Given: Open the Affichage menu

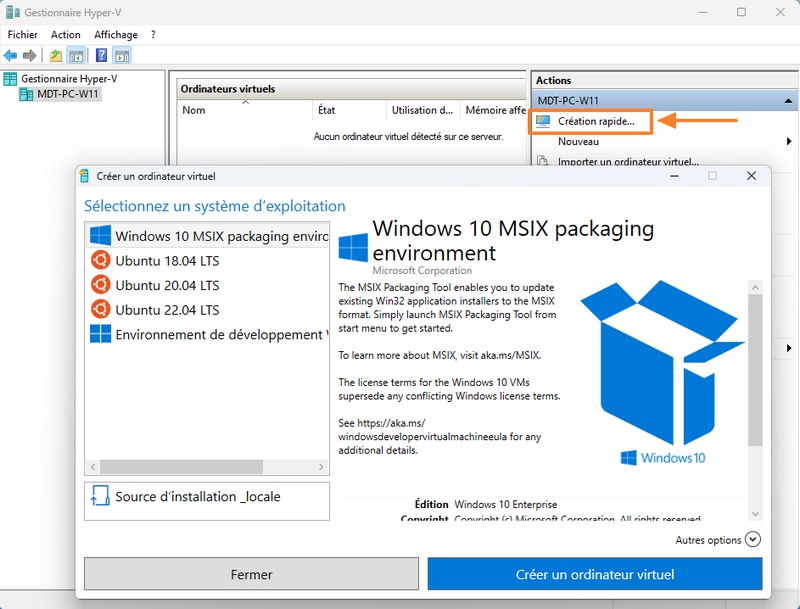Looking at the screenshot, I should tap(116, 35).
